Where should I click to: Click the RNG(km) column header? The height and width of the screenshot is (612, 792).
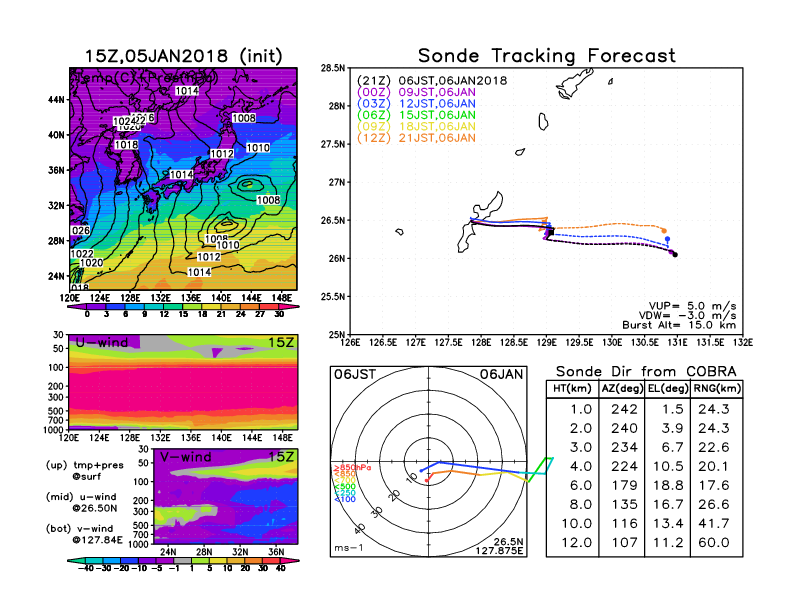click(715, 388)
